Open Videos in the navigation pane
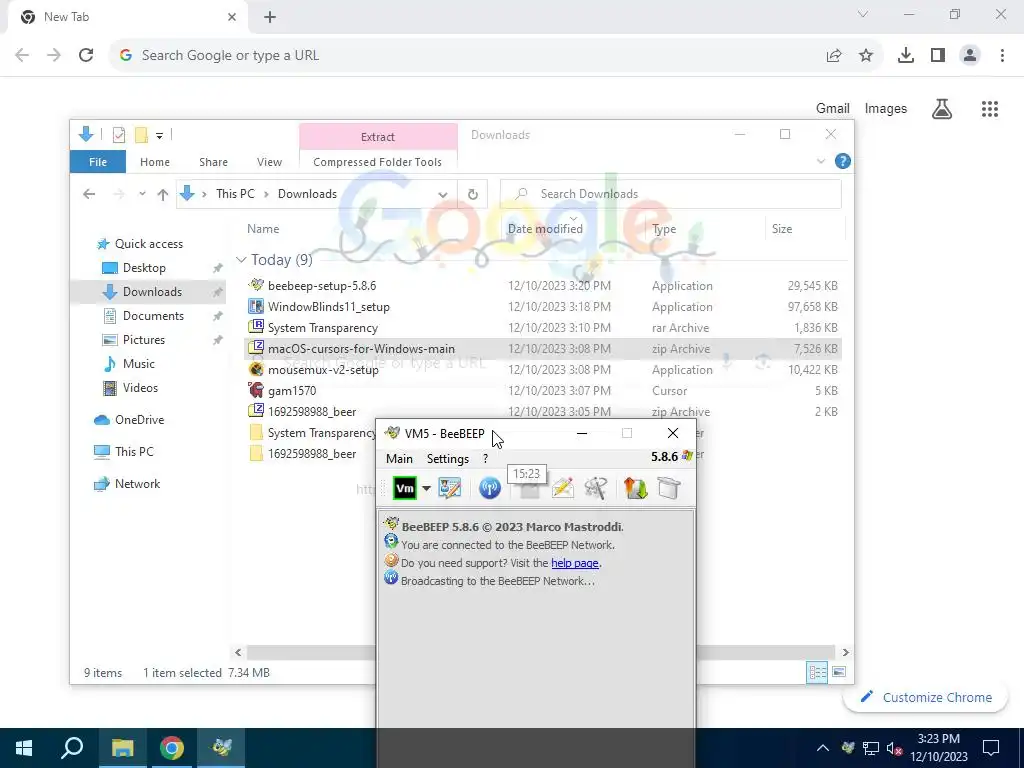 (140, 388)
